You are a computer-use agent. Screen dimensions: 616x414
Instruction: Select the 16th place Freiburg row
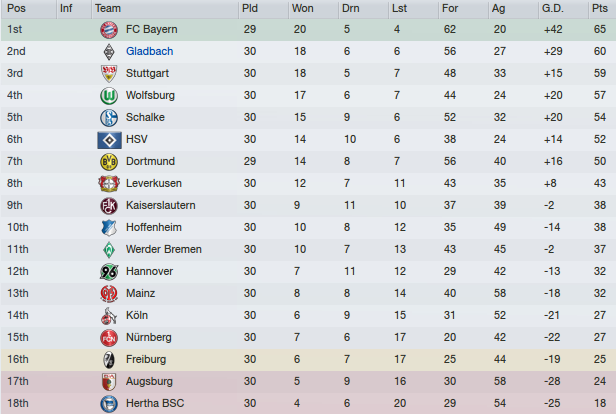pos(308,359)
